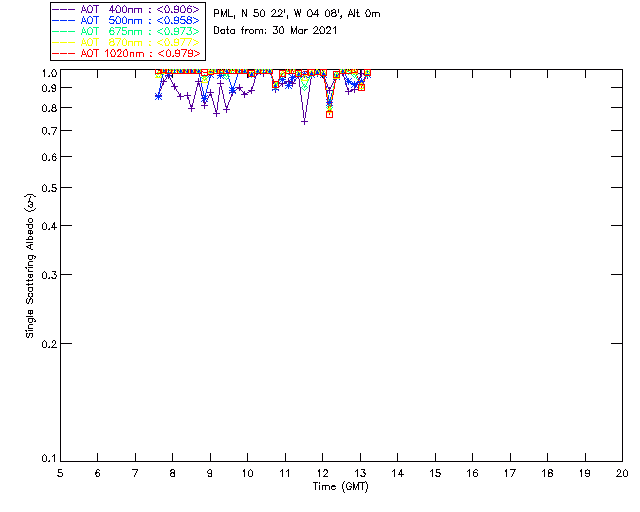Click the lowest purple 400nm data point

pyautogui.click(x=304, y=122)
